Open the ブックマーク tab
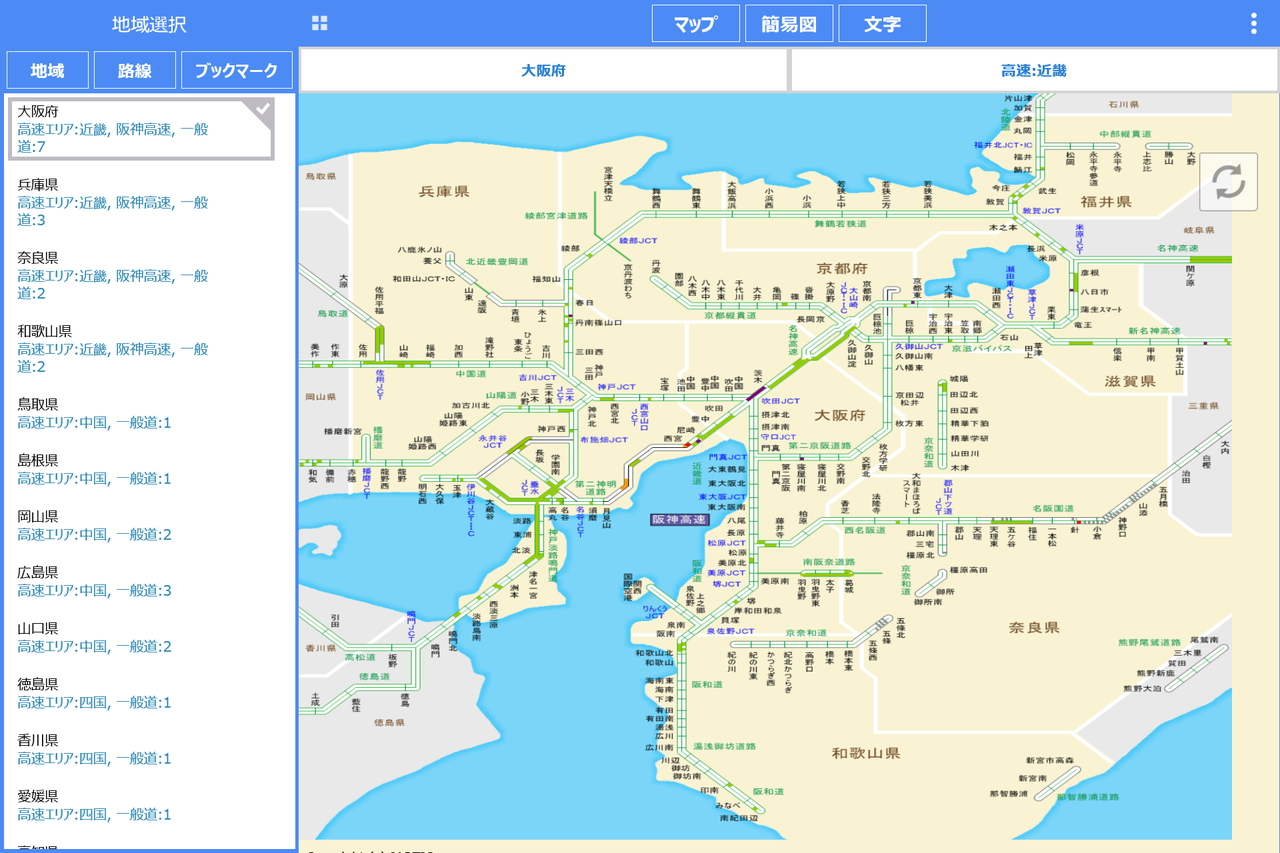Screen dimensions: 1280x853 coord(236,70)
